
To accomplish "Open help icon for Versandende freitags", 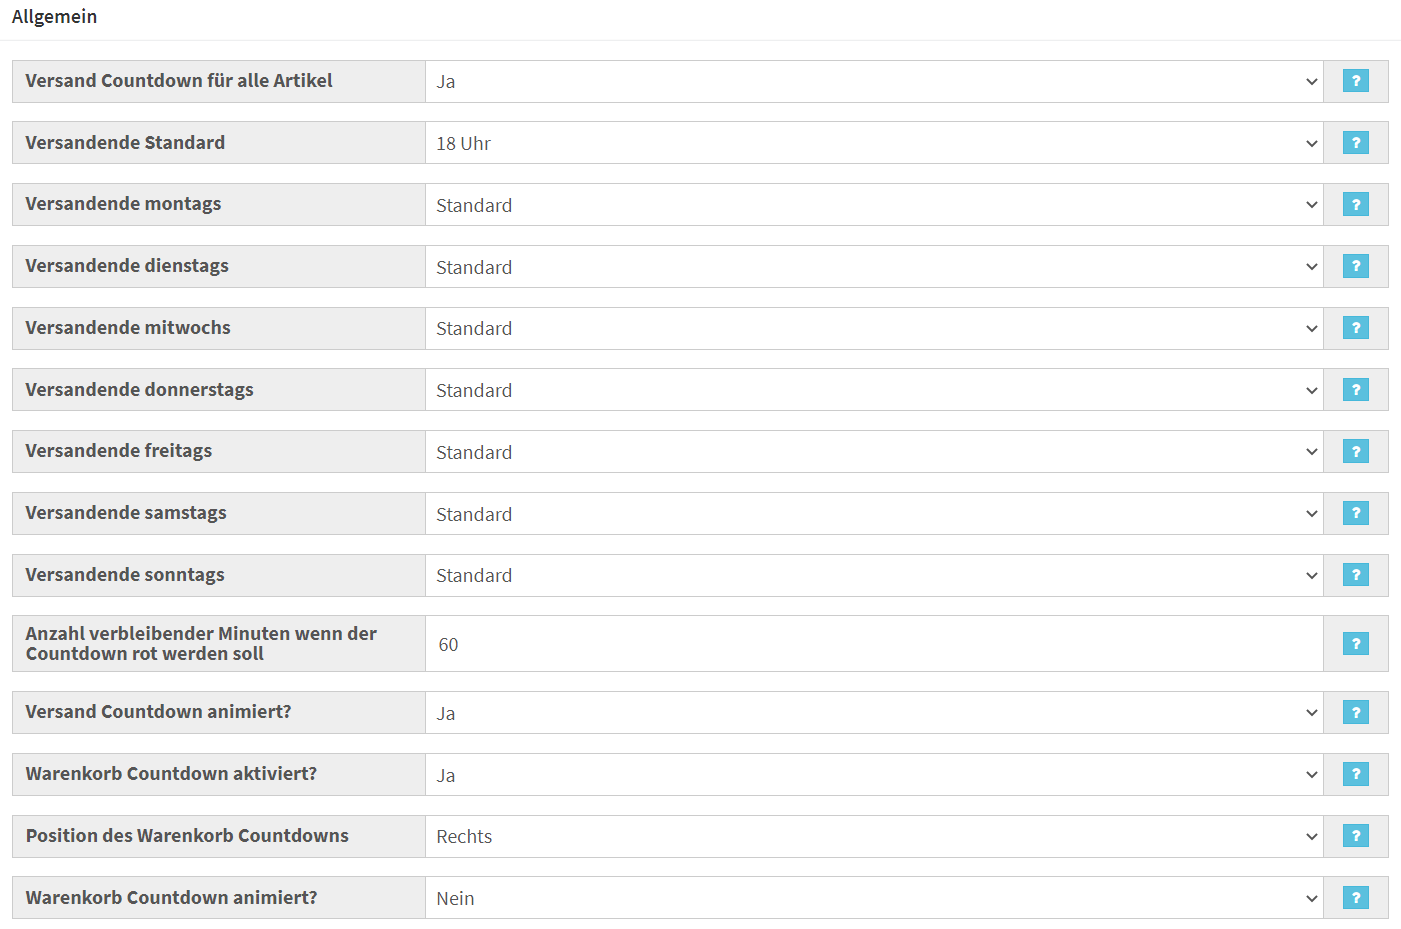I will 1355,452.
